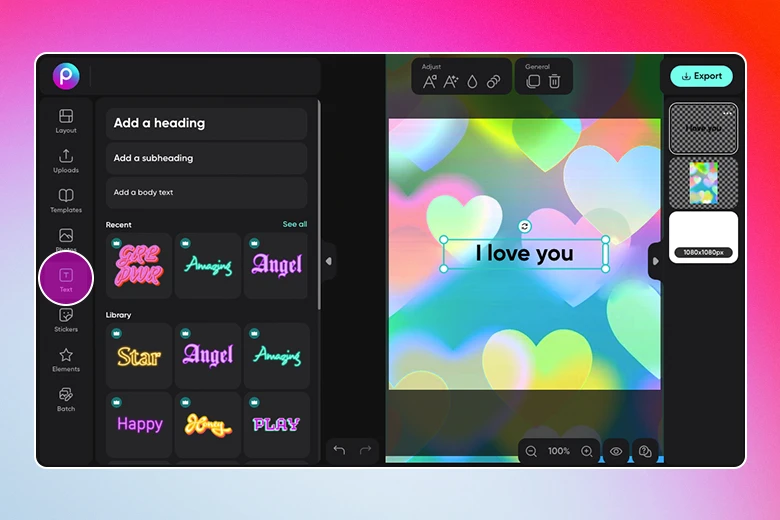Zoom in on the canvas
The height and width of the screenshot is (520, 780).
point(587,451)
